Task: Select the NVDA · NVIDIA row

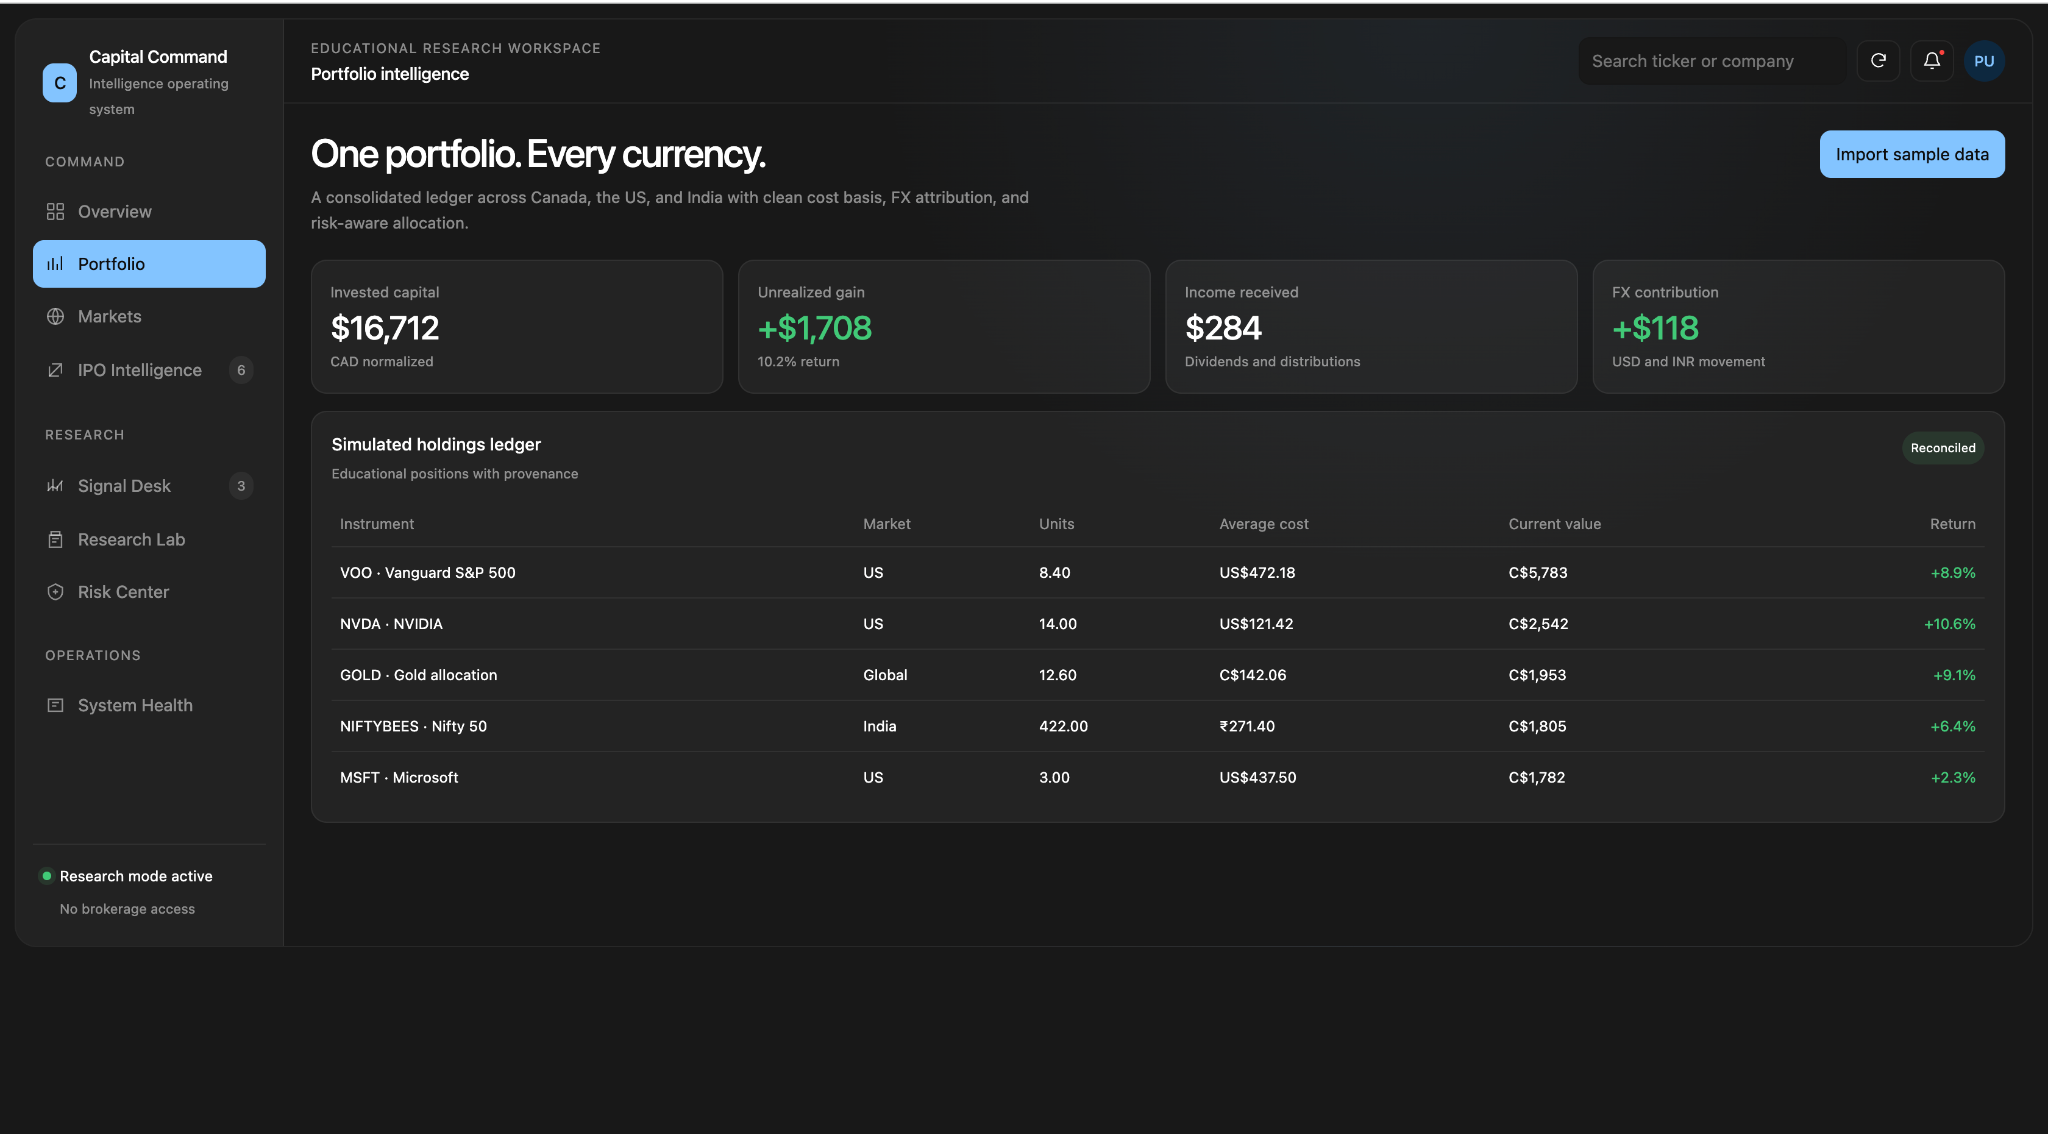Action: click(x=1158, y=624)
